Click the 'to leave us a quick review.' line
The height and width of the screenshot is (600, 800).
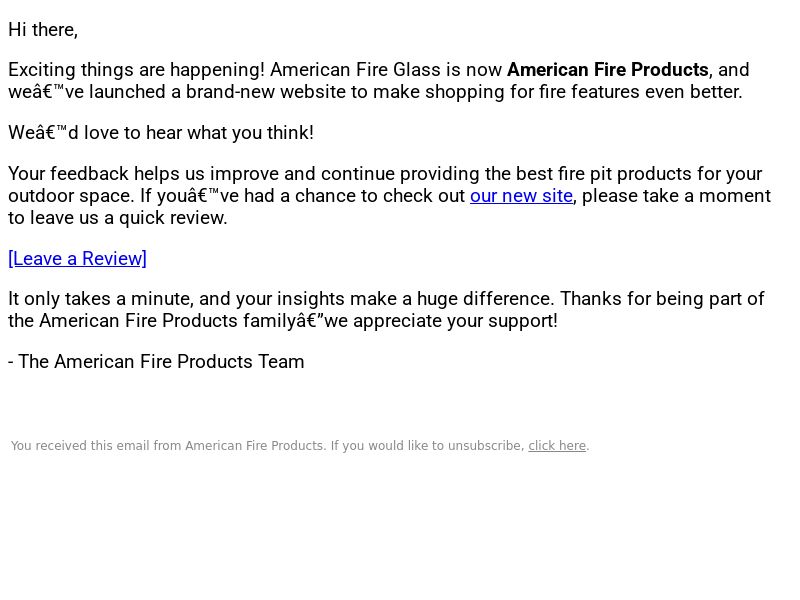pos(118,218)
